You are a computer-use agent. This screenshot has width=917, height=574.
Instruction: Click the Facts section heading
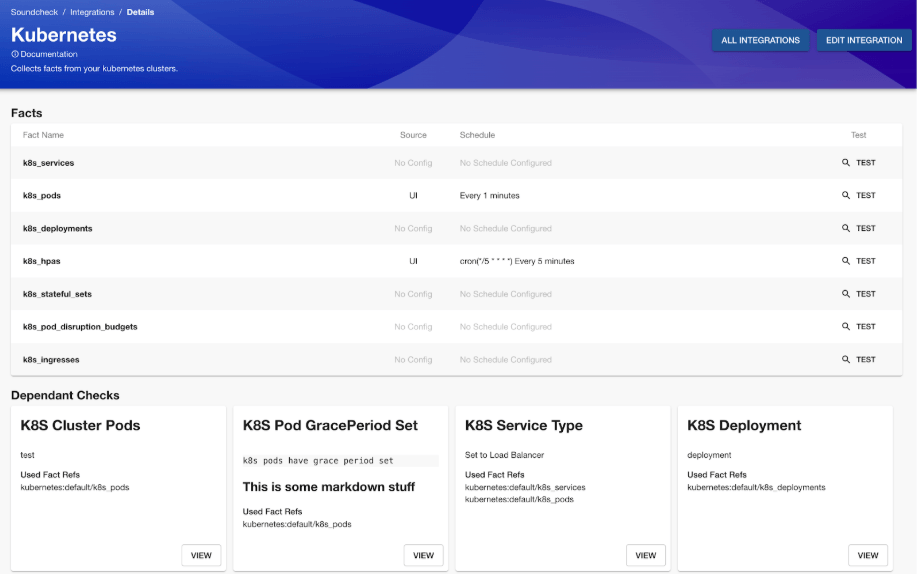26,113
